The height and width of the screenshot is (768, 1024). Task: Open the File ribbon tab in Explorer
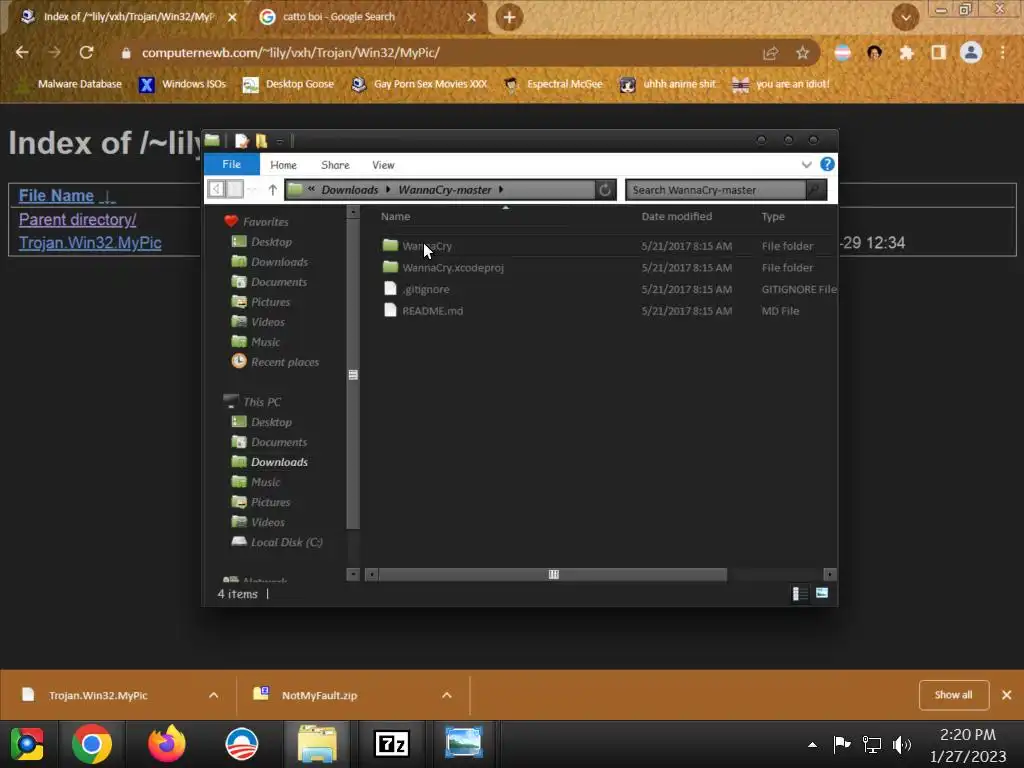click(x=231, y=165)
